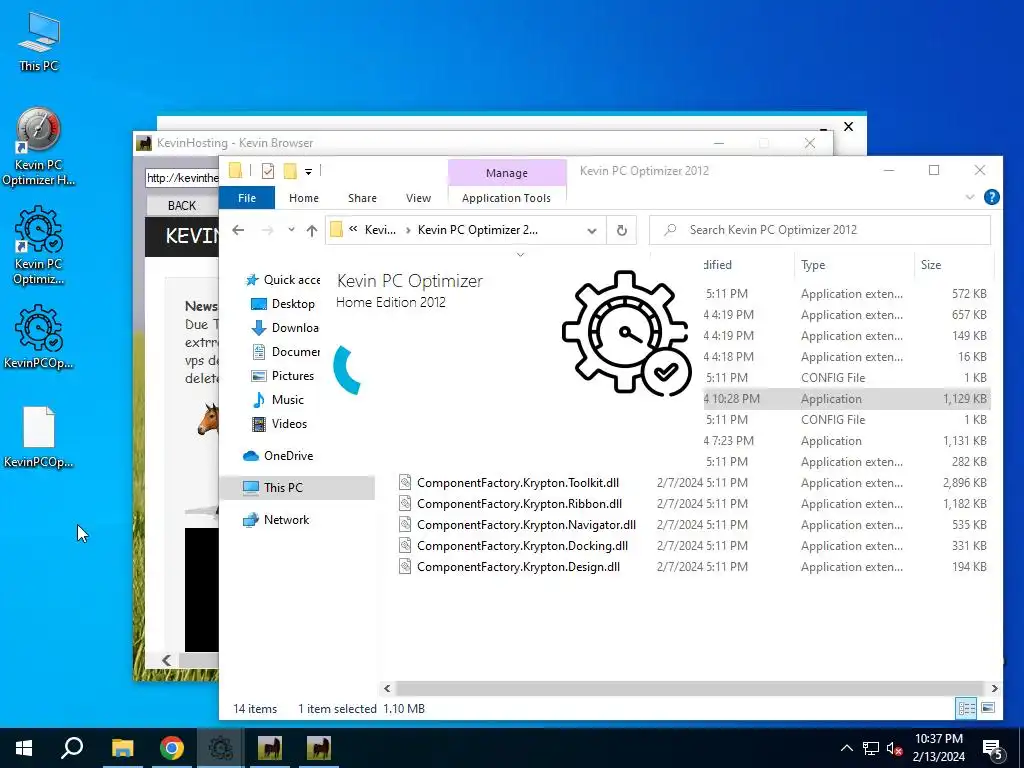This screenshot has height=768, width=1024.
Task: Click horizontal scrollbar right arrow
Action: click(994, 688)
